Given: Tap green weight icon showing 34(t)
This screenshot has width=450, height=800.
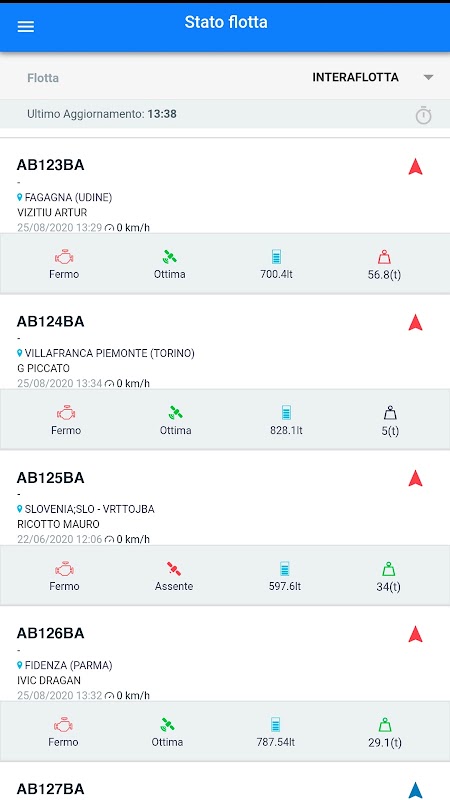Looking at the screenshot, I should [388, 569].
